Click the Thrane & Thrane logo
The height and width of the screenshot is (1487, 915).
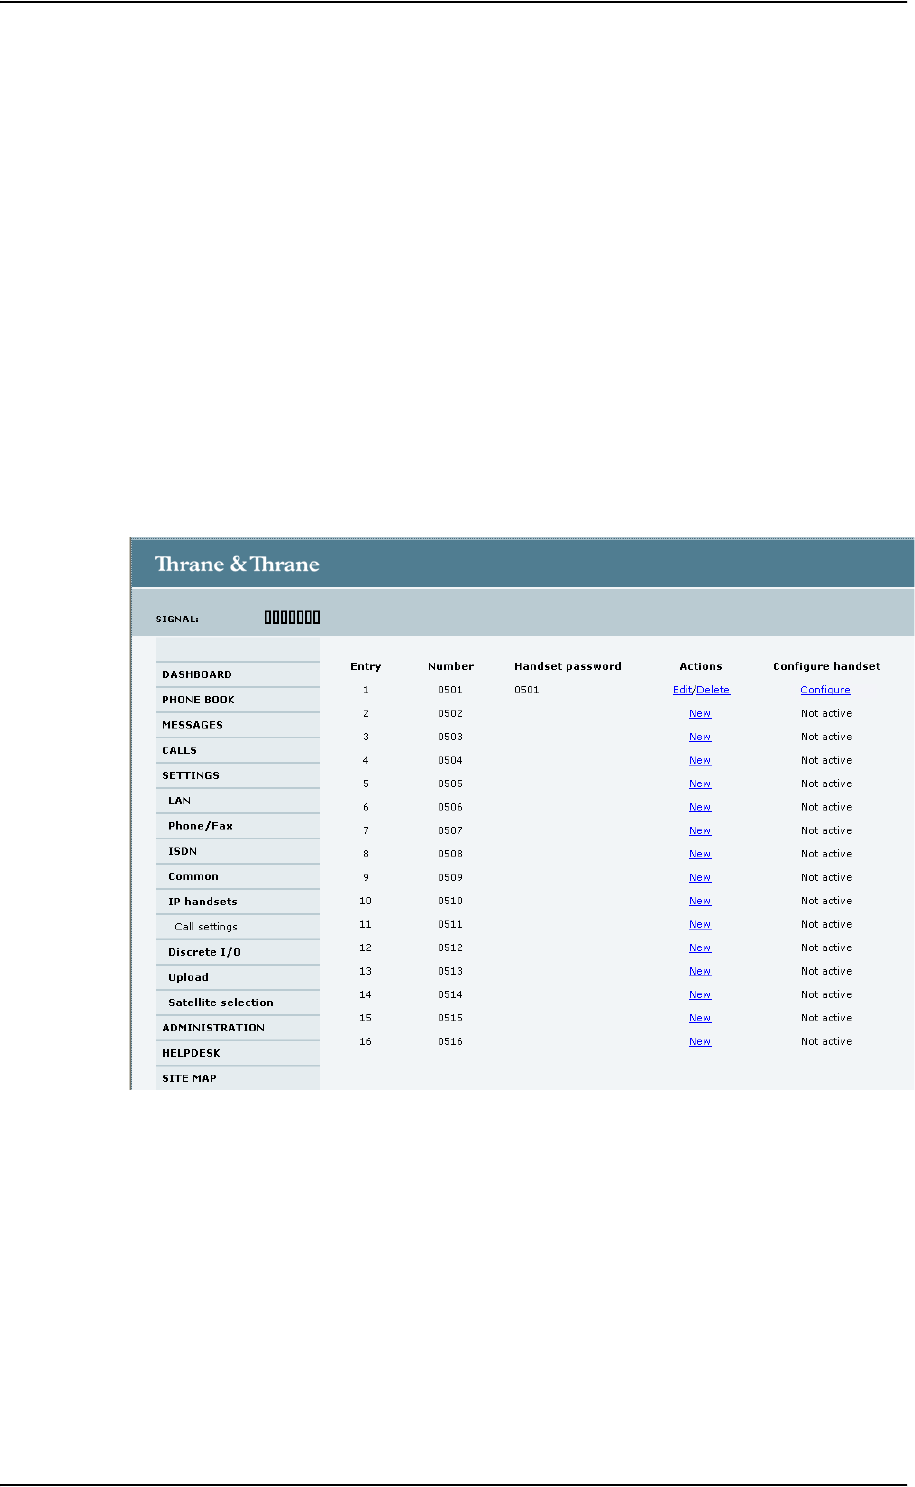[237, 564]
